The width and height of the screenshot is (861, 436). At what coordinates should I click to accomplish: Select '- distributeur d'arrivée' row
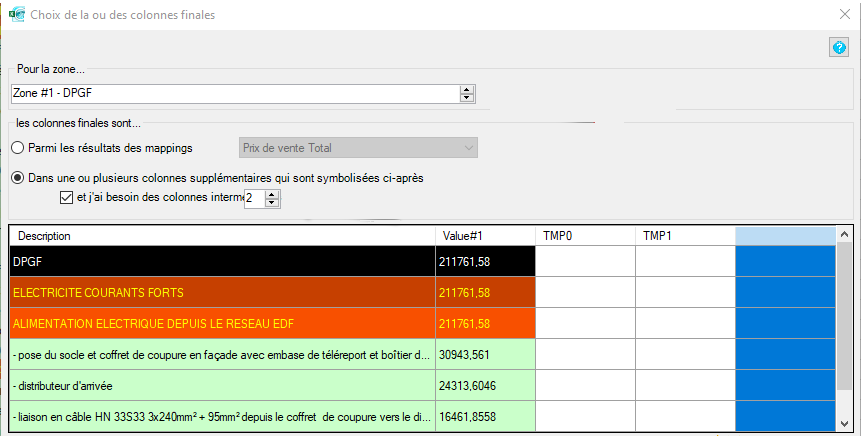click(x=222, y=385)
